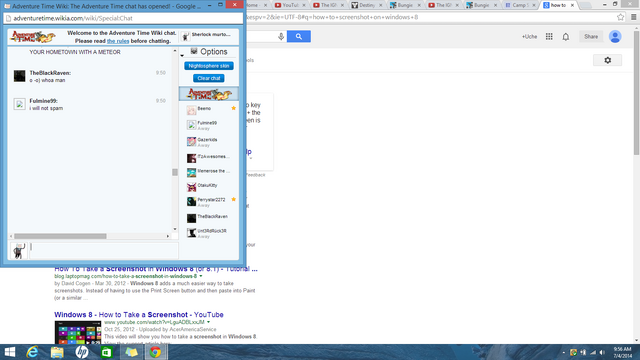Screen dimensions: 640x360
Task: Select Fulmine99 avatar in user list
Action: [191, 125]
